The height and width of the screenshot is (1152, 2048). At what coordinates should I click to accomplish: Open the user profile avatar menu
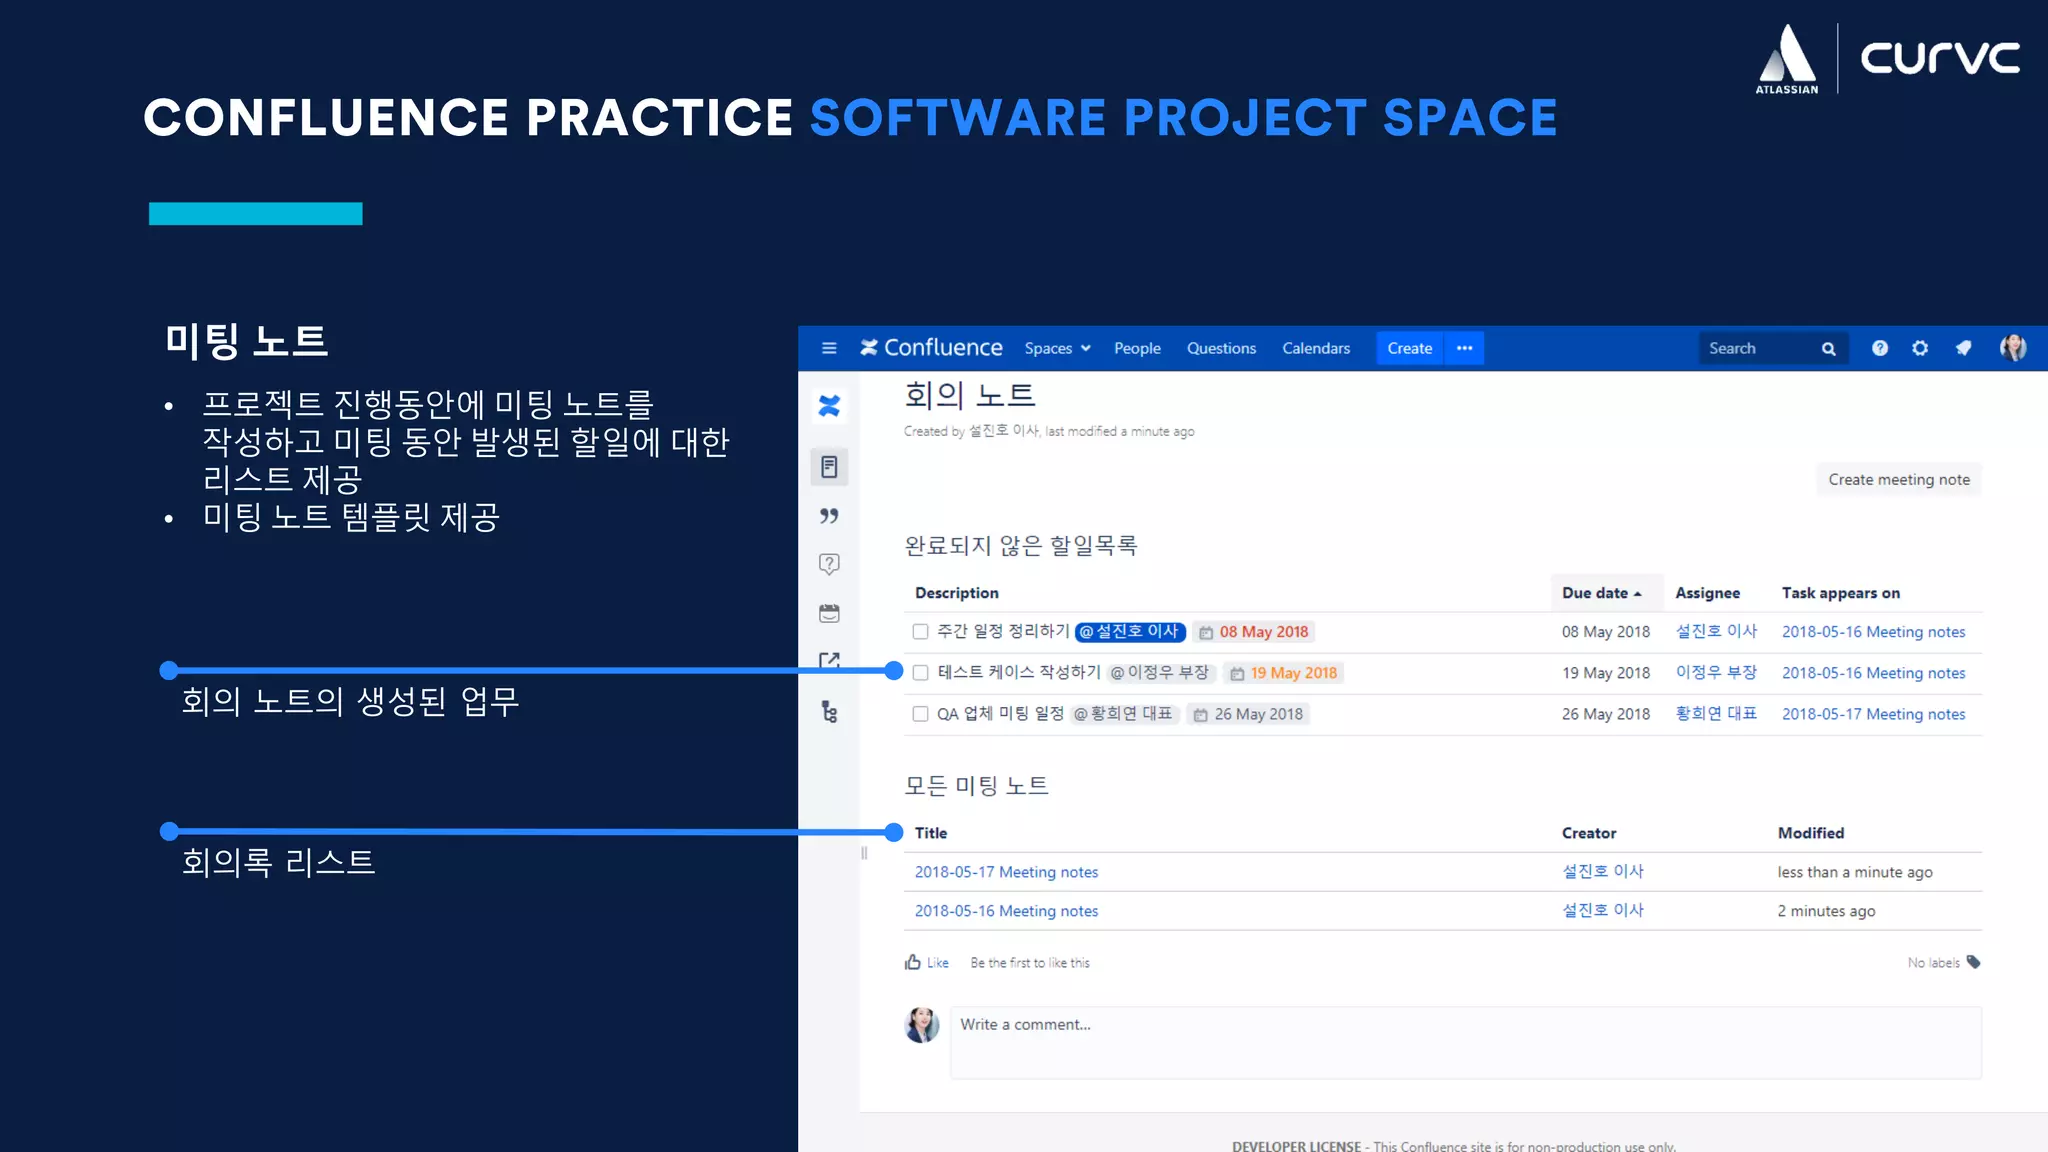pyautogui.click(x=2013, y=348)
